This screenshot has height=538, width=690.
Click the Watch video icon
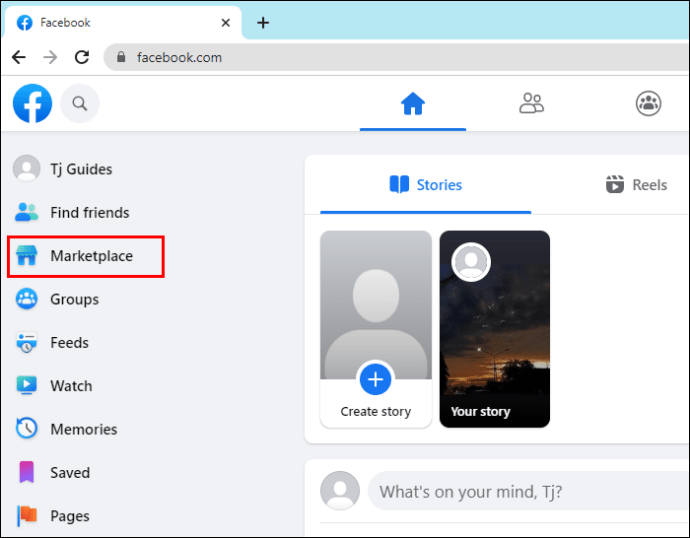click(x=26, y=385)
